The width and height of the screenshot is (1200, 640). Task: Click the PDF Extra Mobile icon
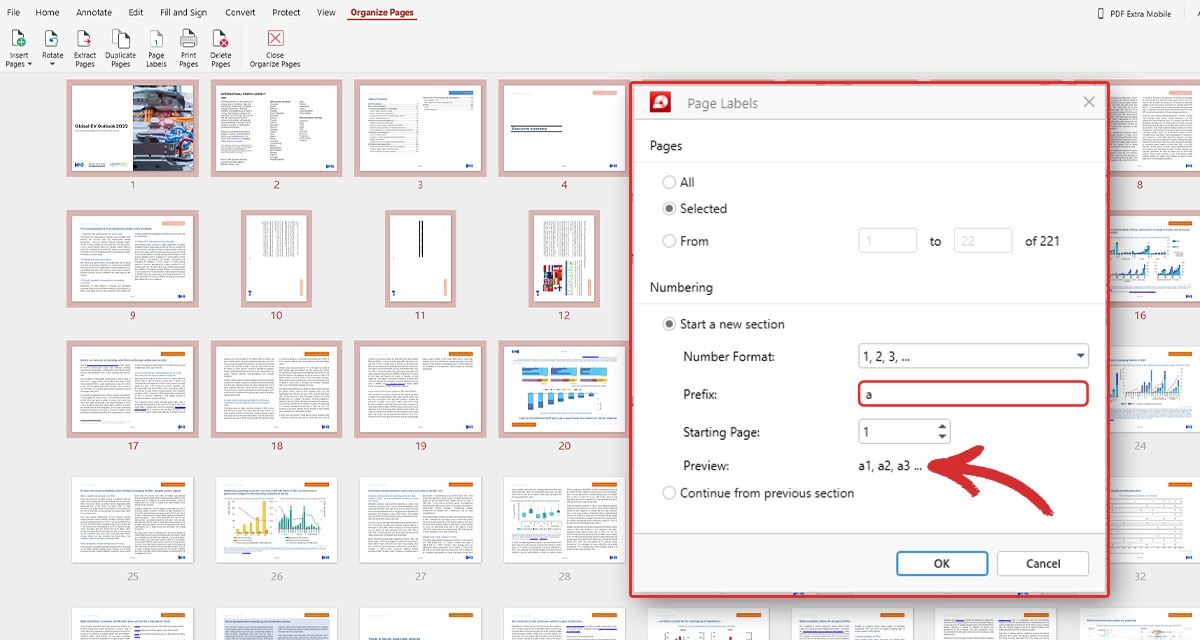[x=1100, y=13]
